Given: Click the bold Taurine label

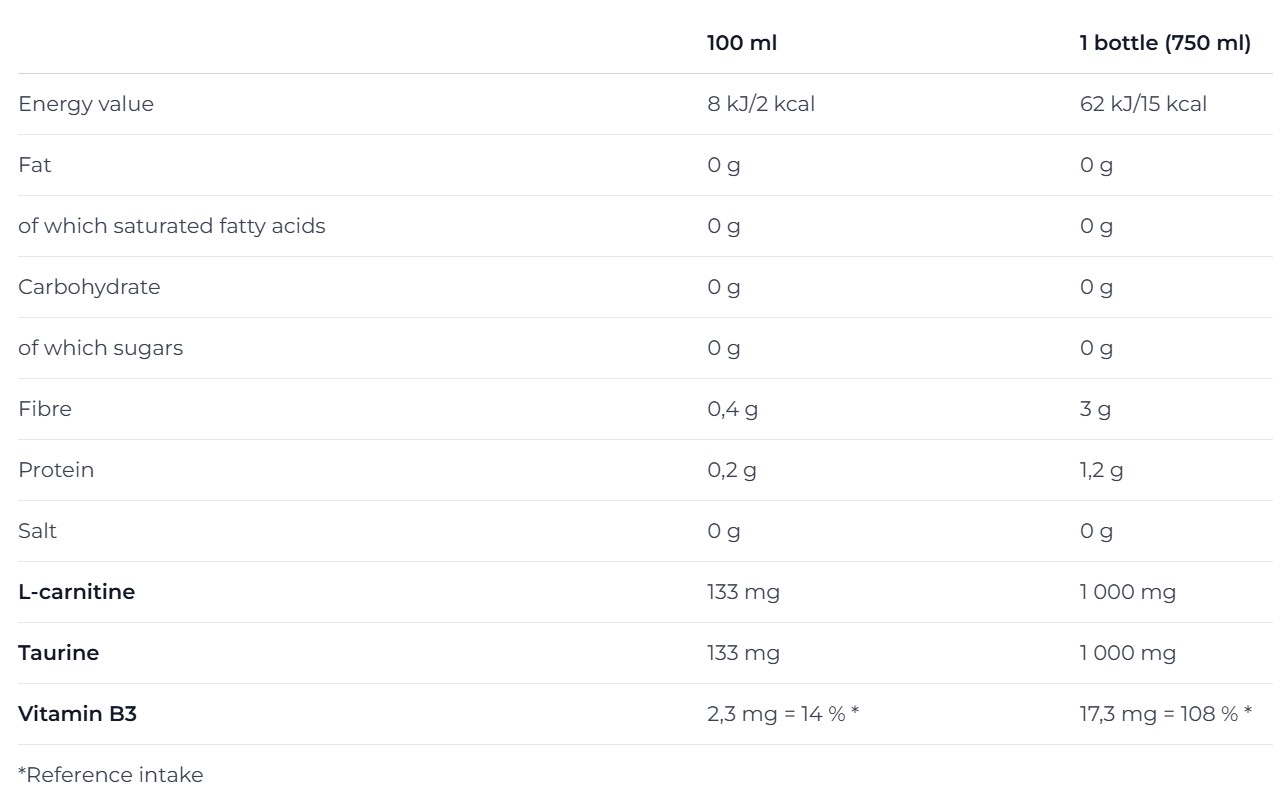Looking at the screenshot, I should pos(59,653).
